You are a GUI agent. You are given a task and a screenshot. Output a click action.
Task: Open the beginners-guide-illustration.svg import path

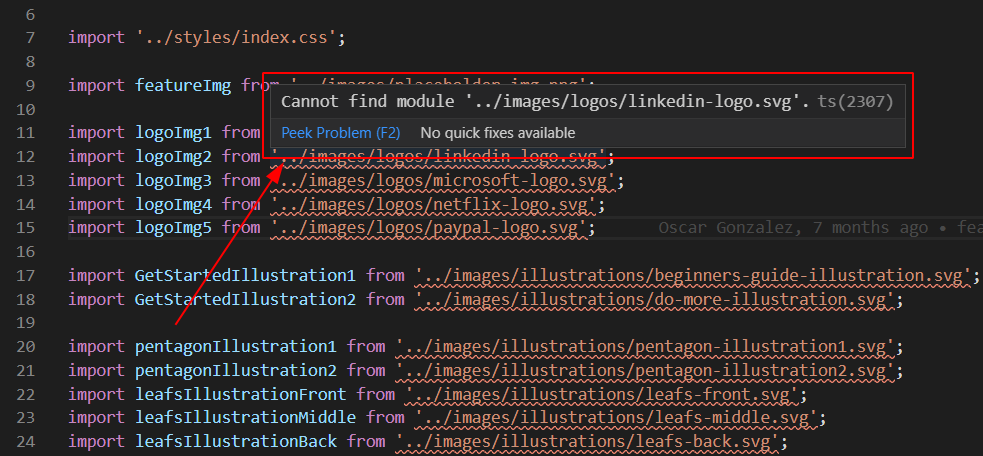click(693, 276)
